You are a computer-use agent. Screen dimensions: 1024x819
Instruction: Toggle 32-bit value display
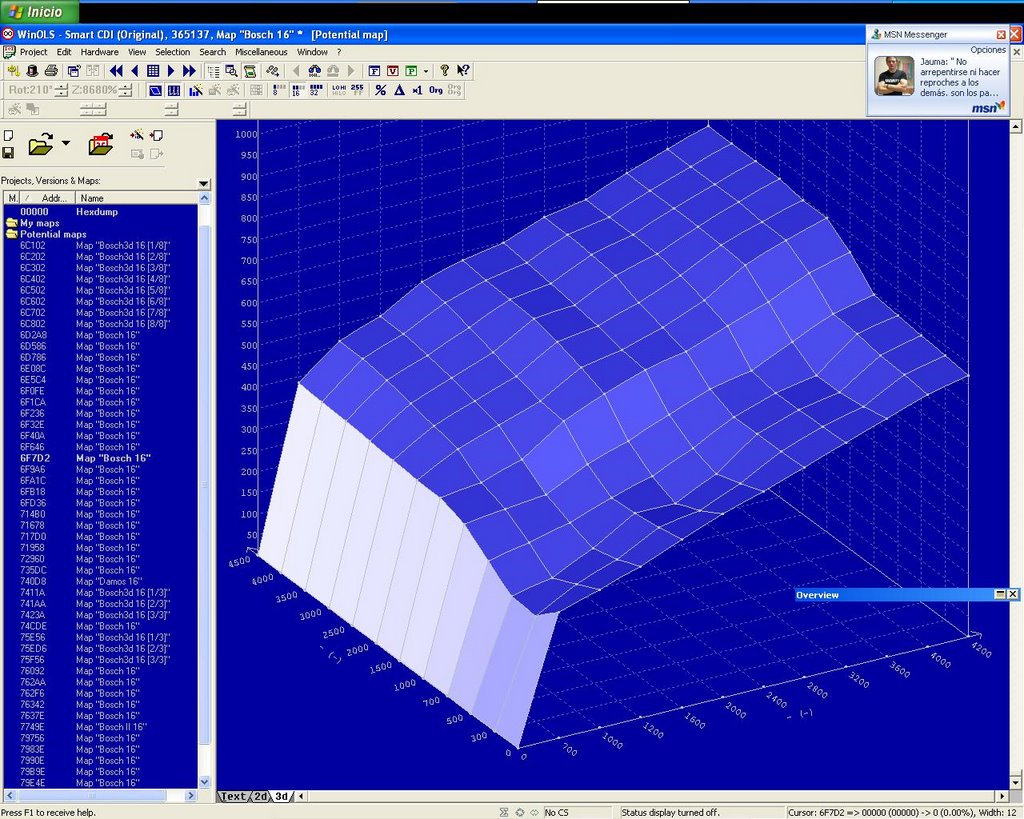pyautogui.click(x=316, y=90)
